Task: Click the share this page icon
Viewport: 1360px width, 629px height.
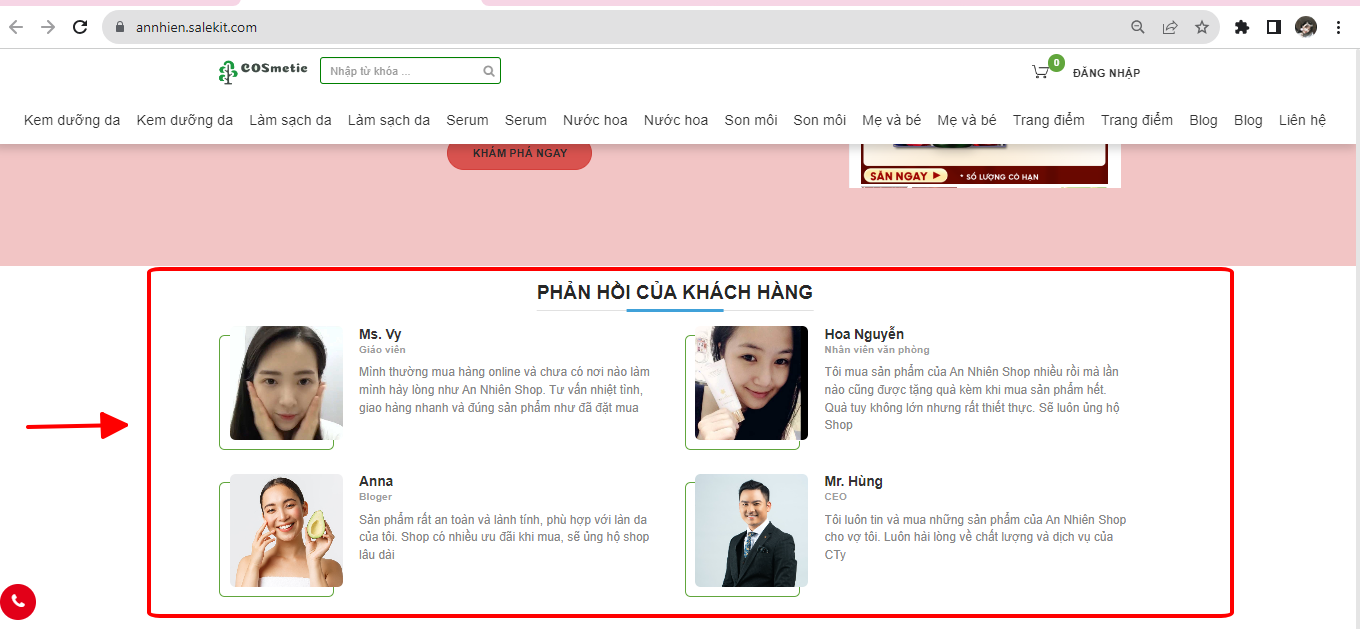Action: coord(1170,27)
